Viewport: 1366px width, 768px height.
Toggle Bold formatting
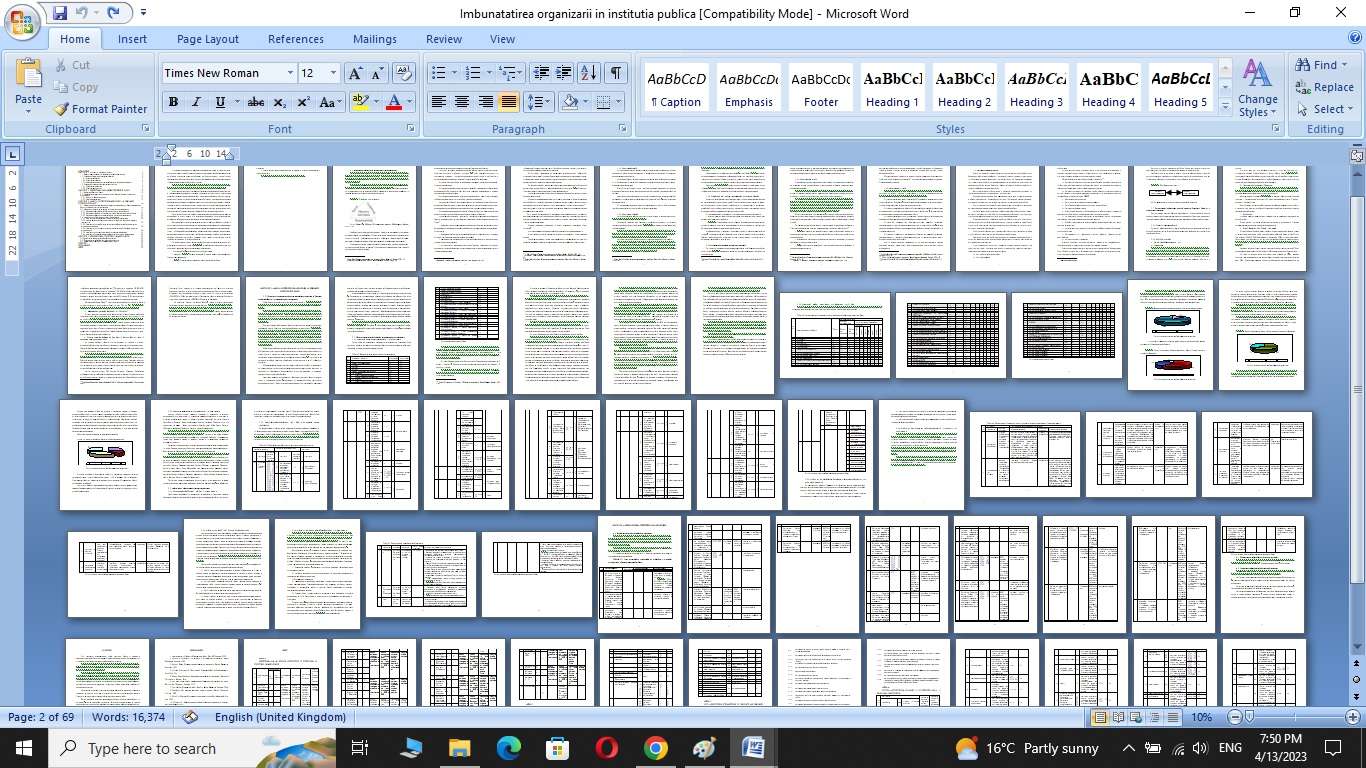(173, 102)
